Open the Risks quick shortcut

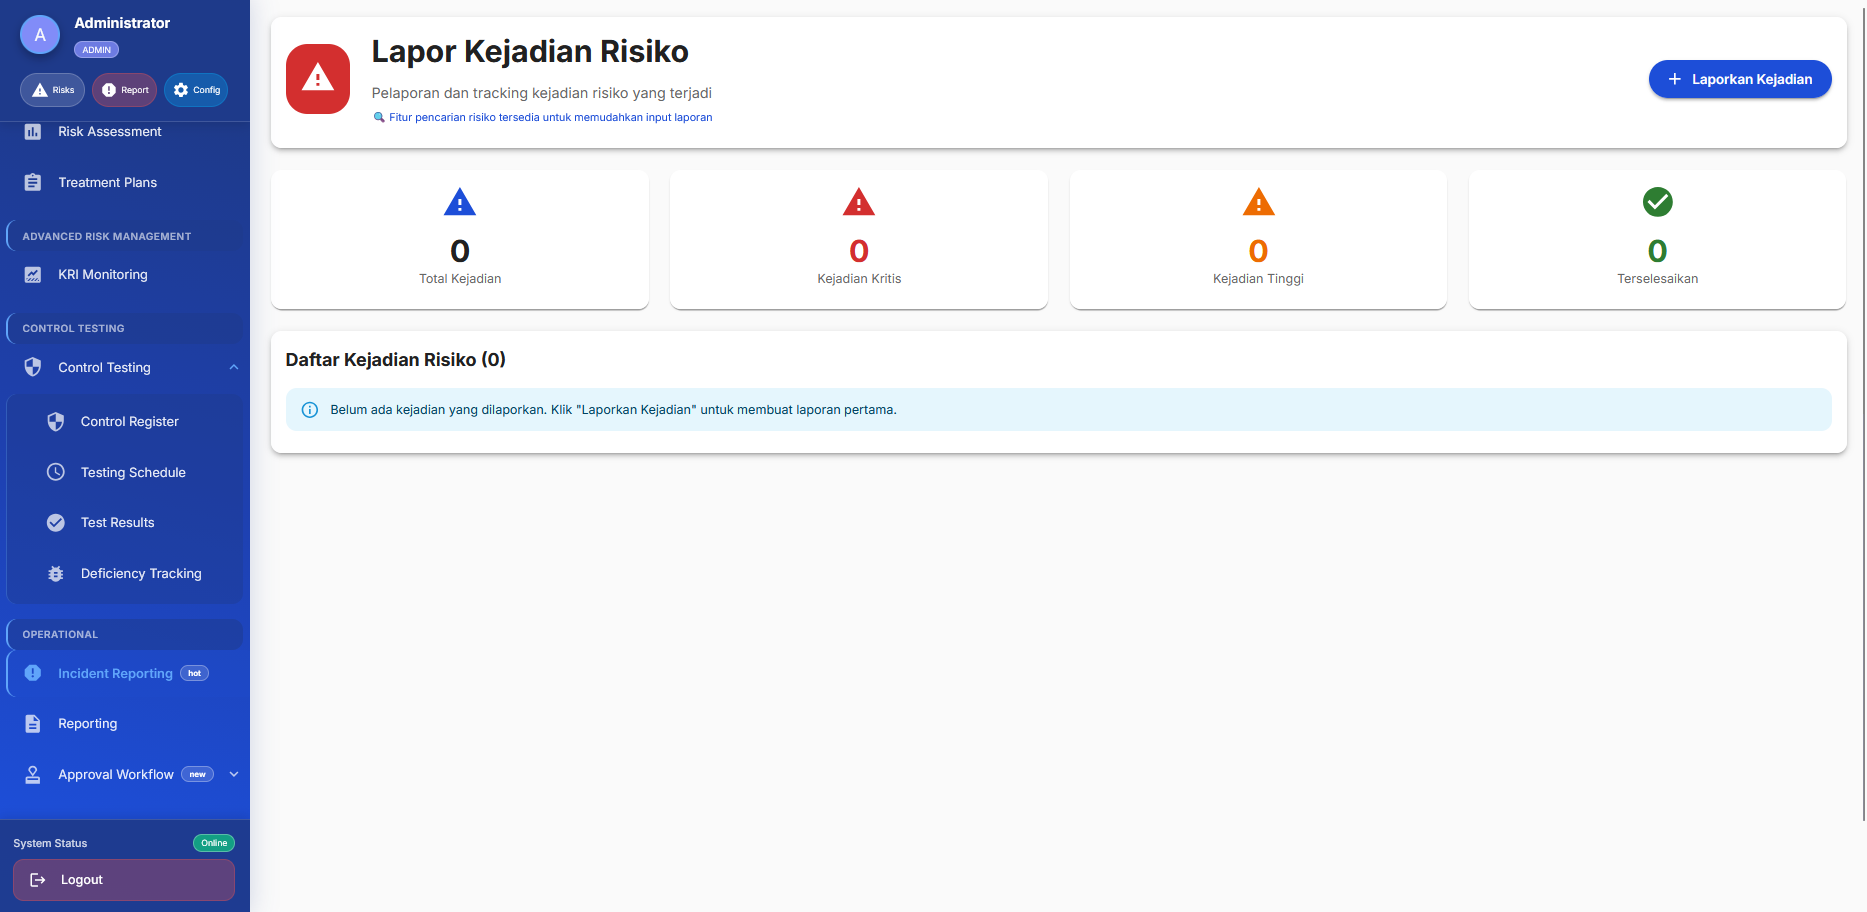[x=53, y=90]
